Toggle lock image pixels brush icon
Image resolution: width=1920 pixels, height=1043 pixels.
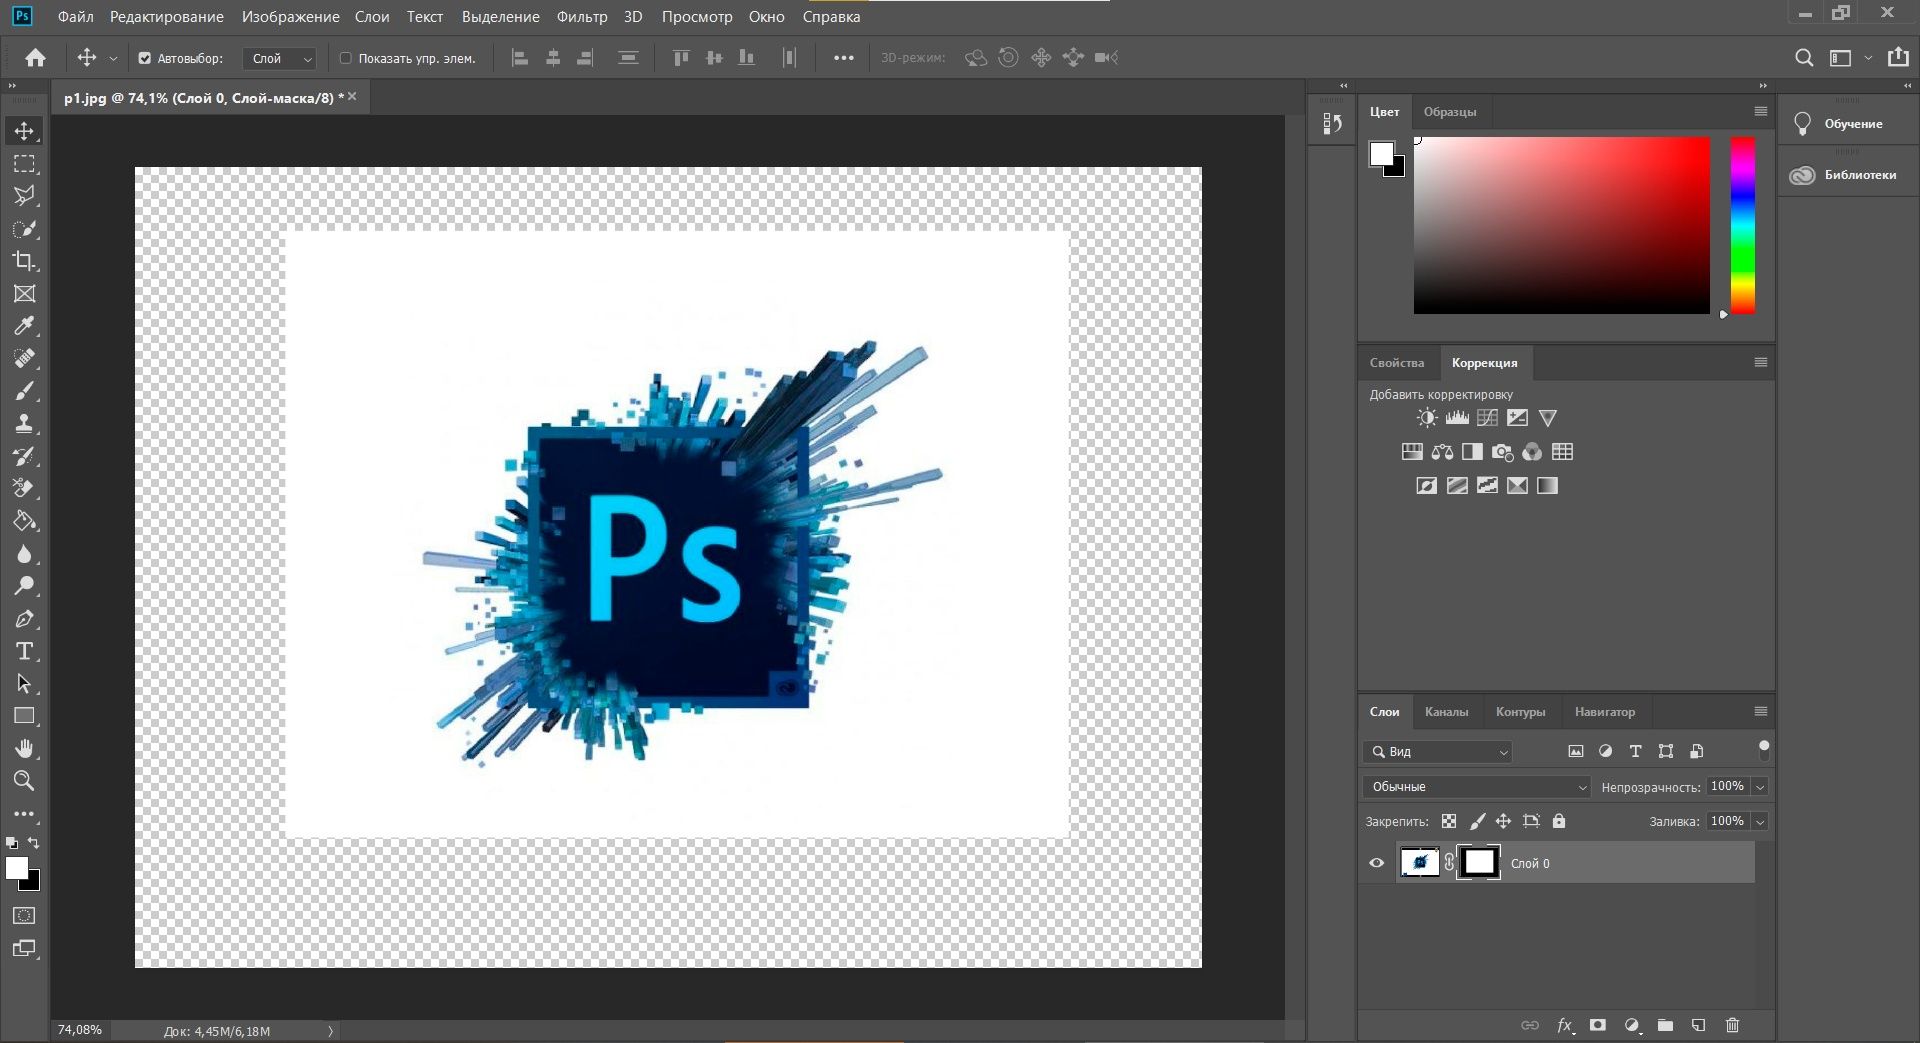point(1477,821)
